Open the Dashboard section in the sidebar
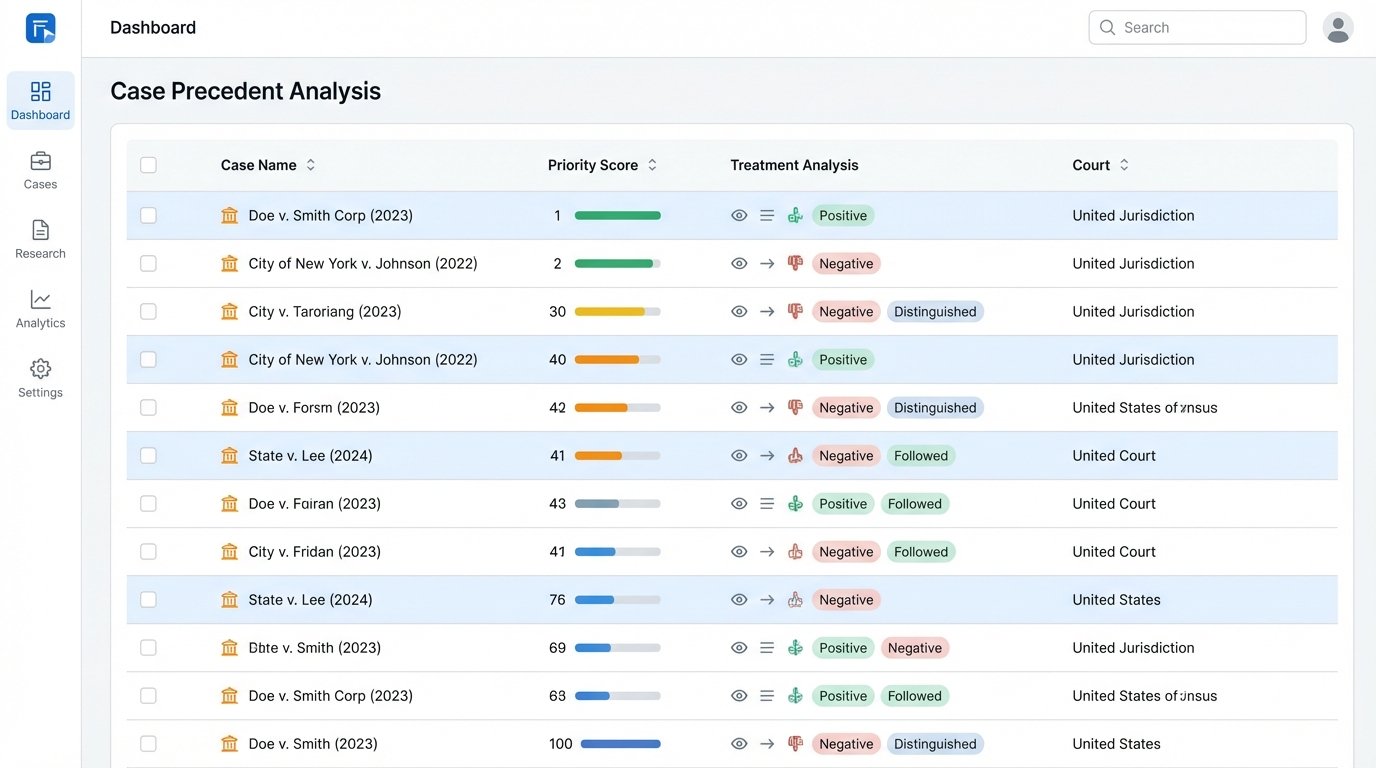The width and height of the screenshot is (1376, 768). click(40, 100)
